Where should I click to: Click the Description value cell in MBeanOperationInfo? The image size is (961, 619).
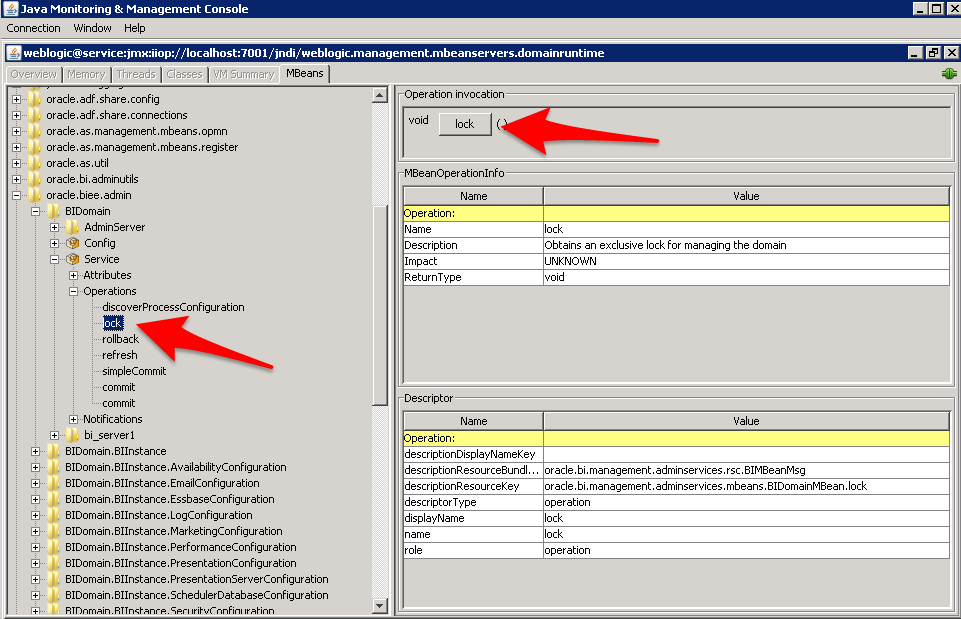(x=746, y=245)
